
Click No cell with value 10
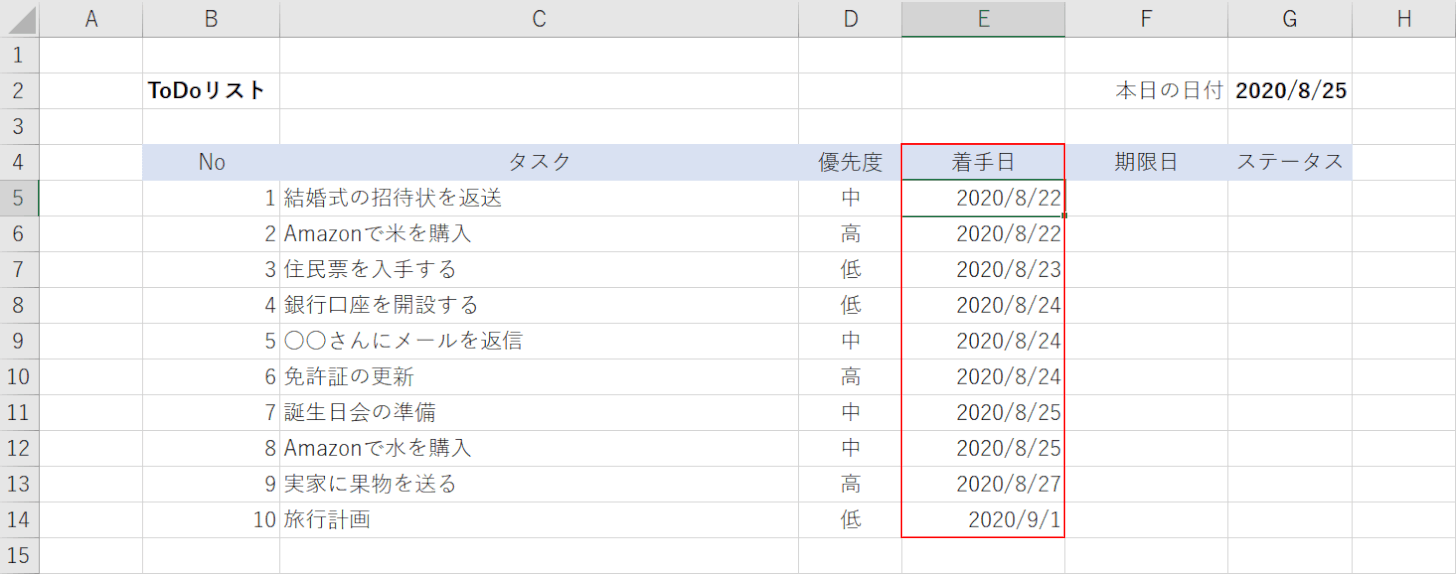pos(211,520)
